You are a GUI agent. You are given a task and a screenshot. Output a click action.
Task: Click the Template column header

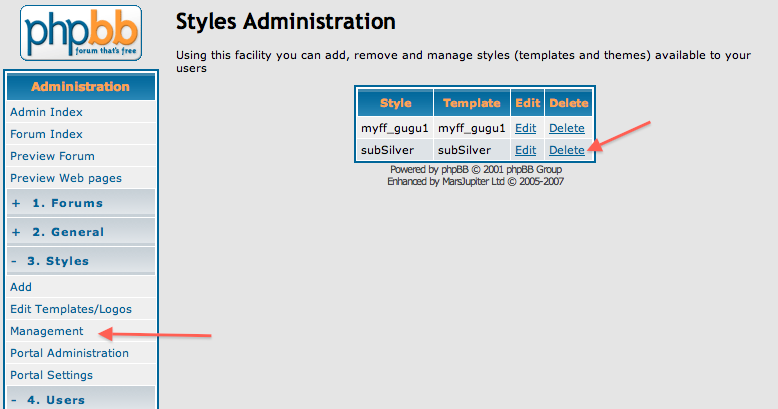pyautogui.click(x=472, y=103)
